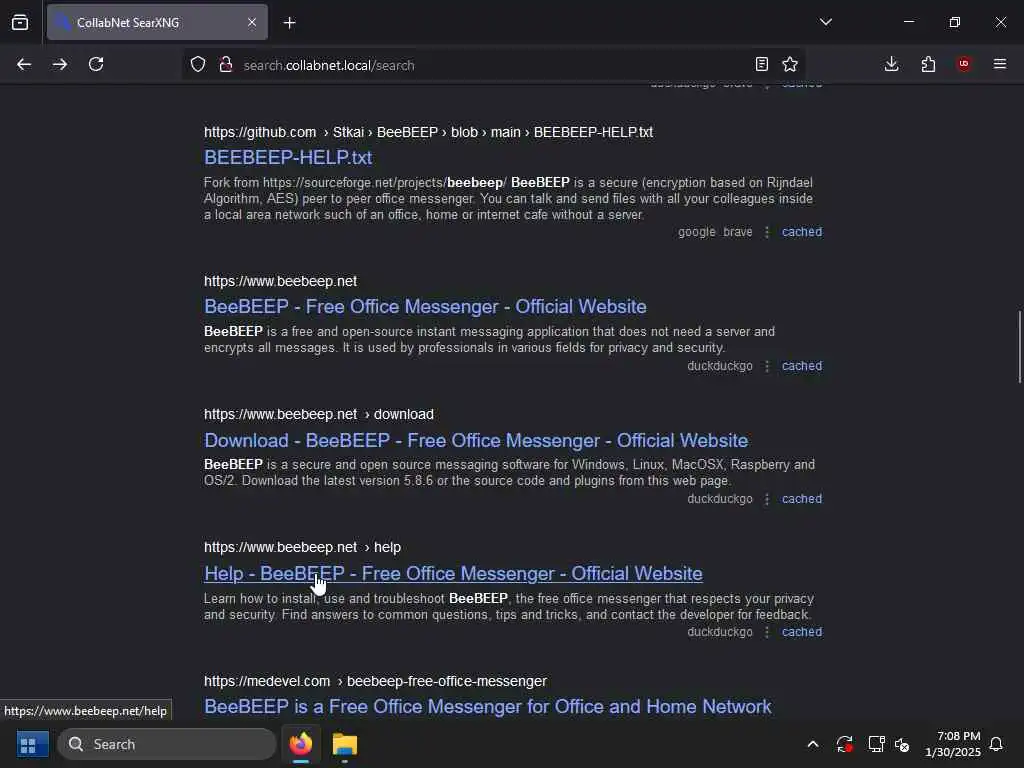This screenshot has height=768, width=1024.
Task: Click 'brave' engine label under BEEBEEP-HELP.txt
Action: click(737, 232)
